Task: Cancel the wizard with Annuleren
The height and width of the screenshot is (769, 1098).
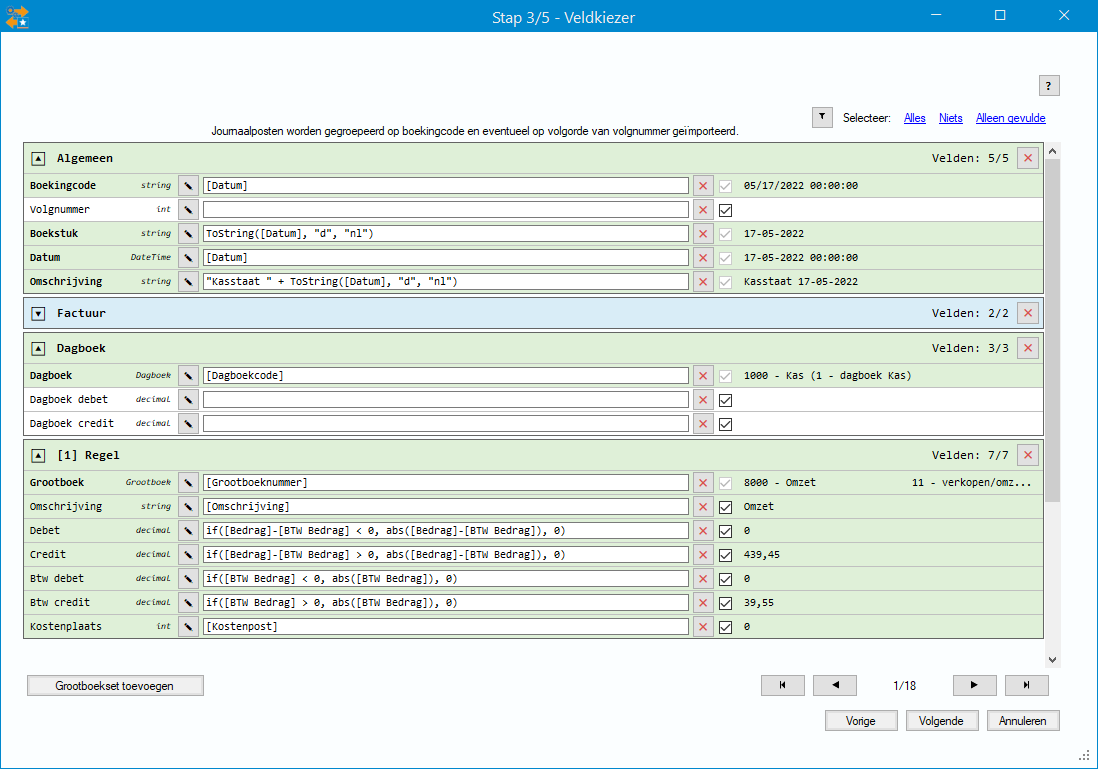Action: pos(1022,721)
